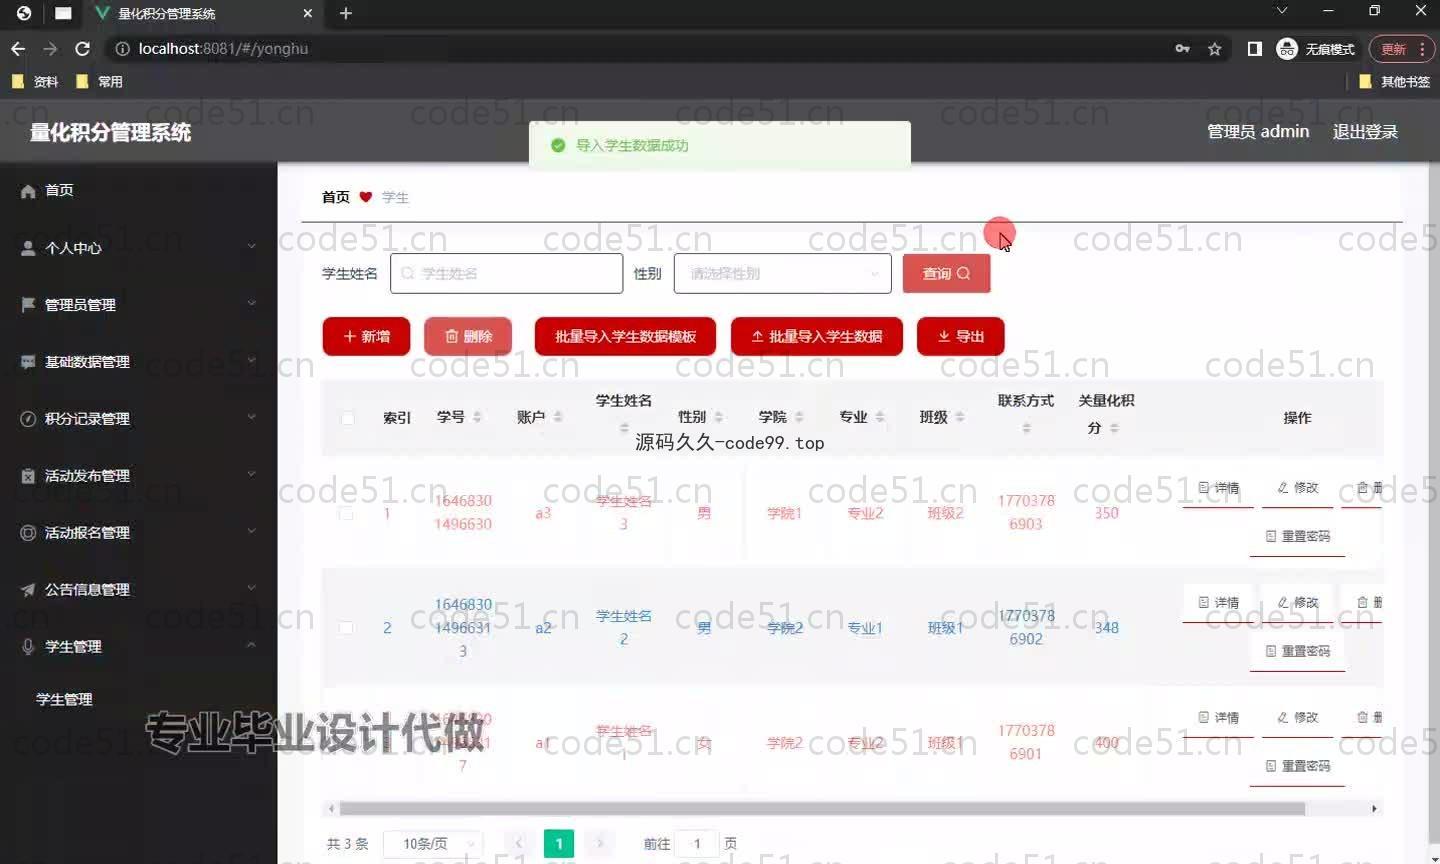Open the 常用 bookmark folder
Viewport: 1440px width, 864px height.
click(x=99, y=82)
